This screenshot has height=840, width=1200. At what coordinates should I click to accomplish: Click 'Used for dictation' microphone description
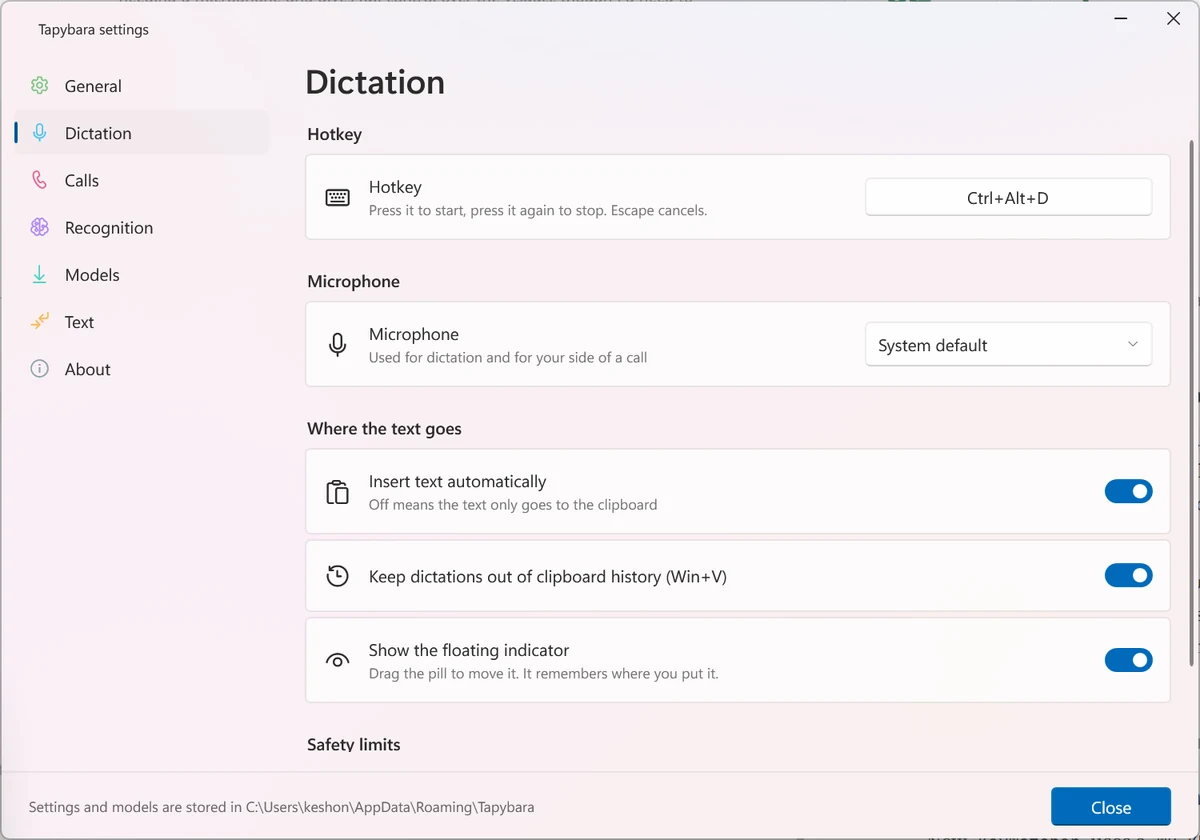508,357
